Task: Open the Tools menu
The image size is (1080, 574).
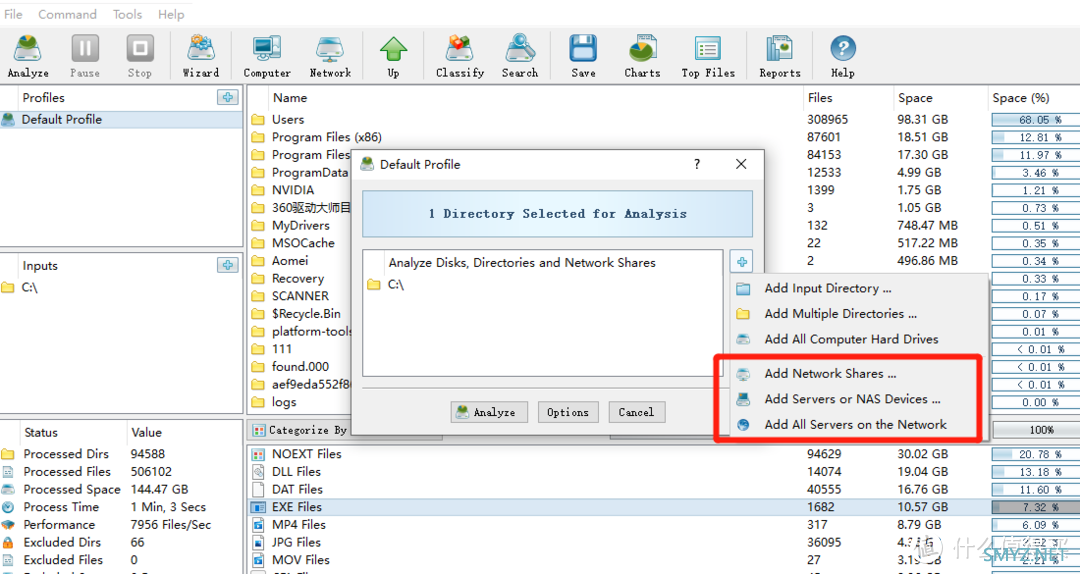Action: coord(127,14)
